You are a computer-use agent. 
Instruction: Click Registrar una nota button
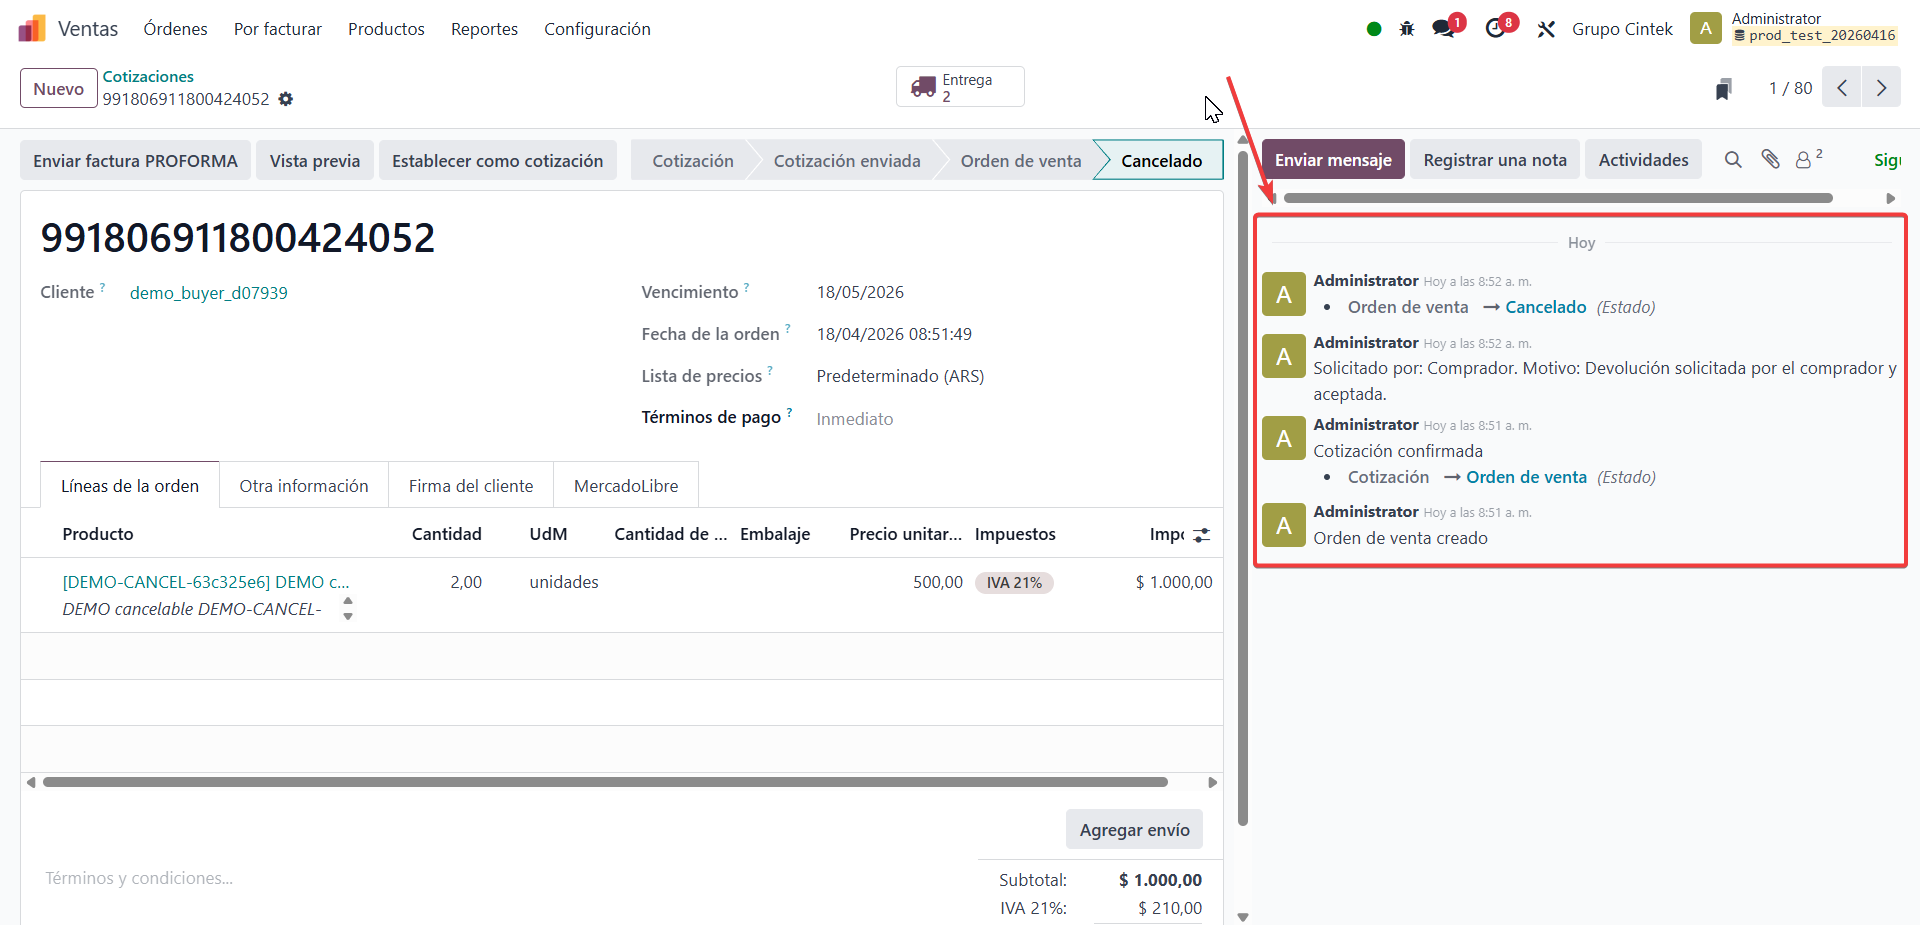pos(1495,159)
